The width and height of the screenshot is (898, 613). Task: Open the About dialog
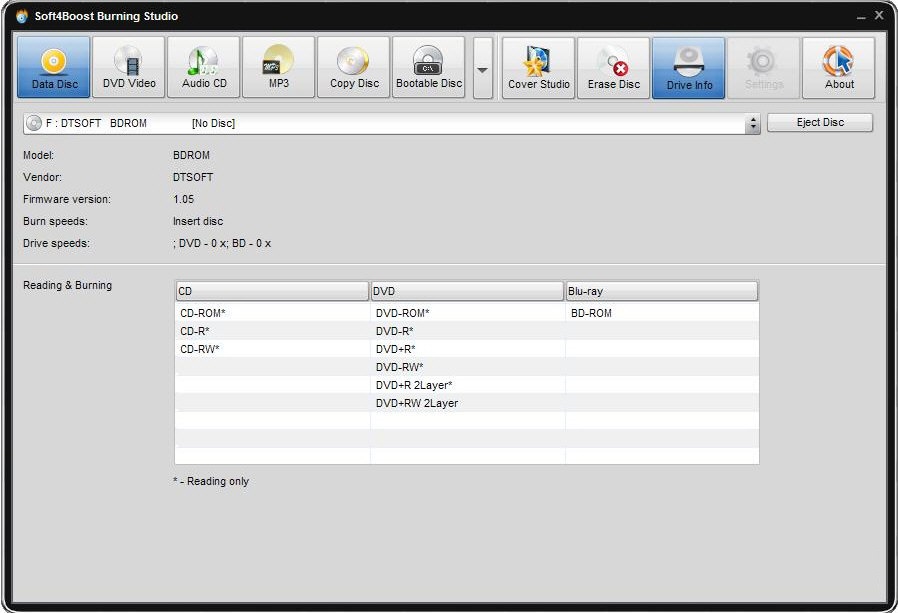pos(839,68)
